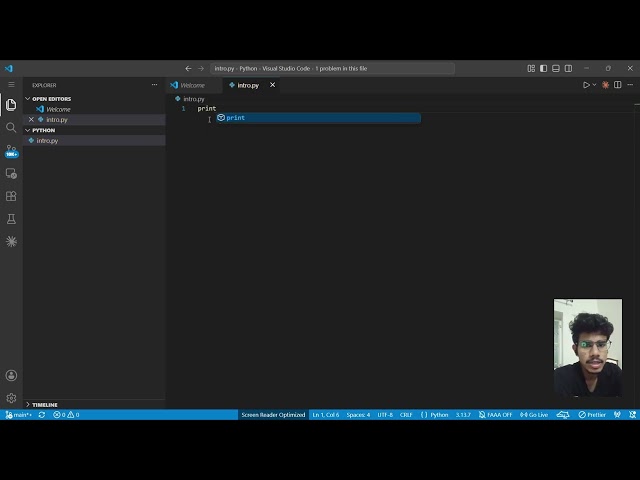Open the Remote Explorer view icon
This screenshot has width=640, height=480.
(11, 173)
